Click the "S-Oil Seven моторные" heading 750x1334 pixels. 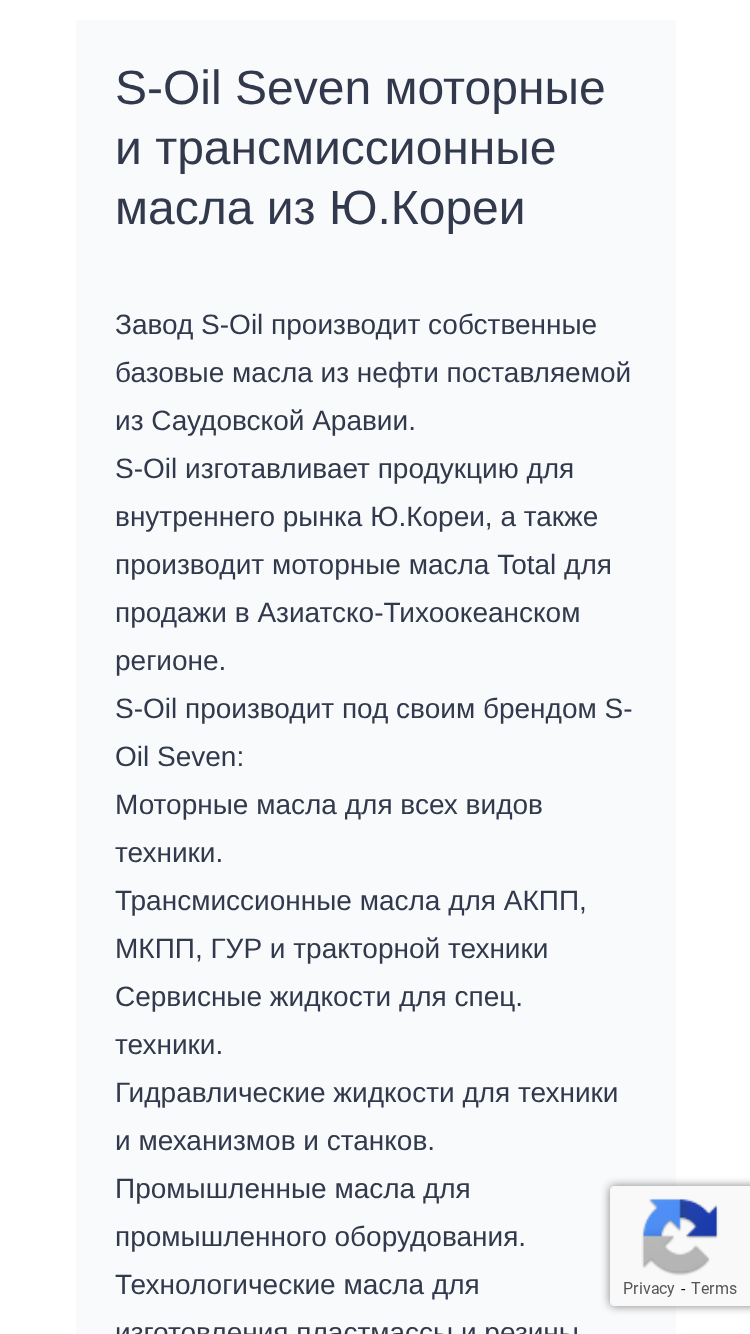(360, 88)
